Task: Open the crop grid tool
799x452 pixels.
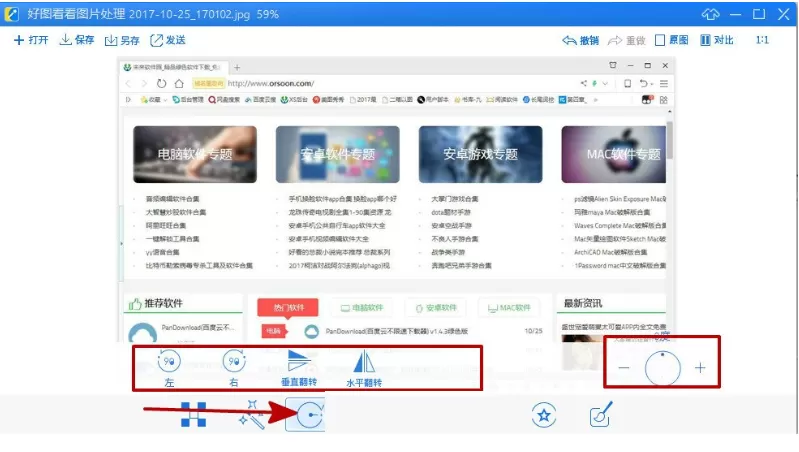Action: click(x=194, y=414)
